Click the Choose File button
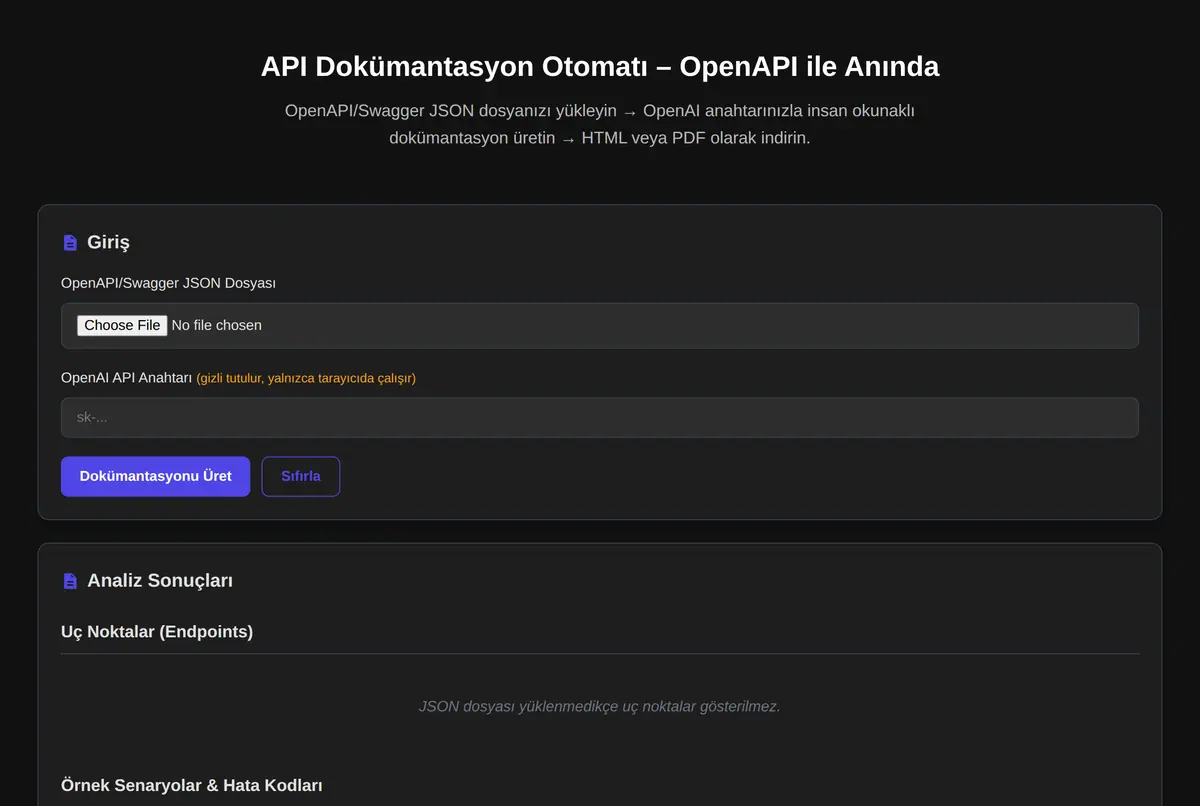1200x806 pixels. [x=122, y=325]
